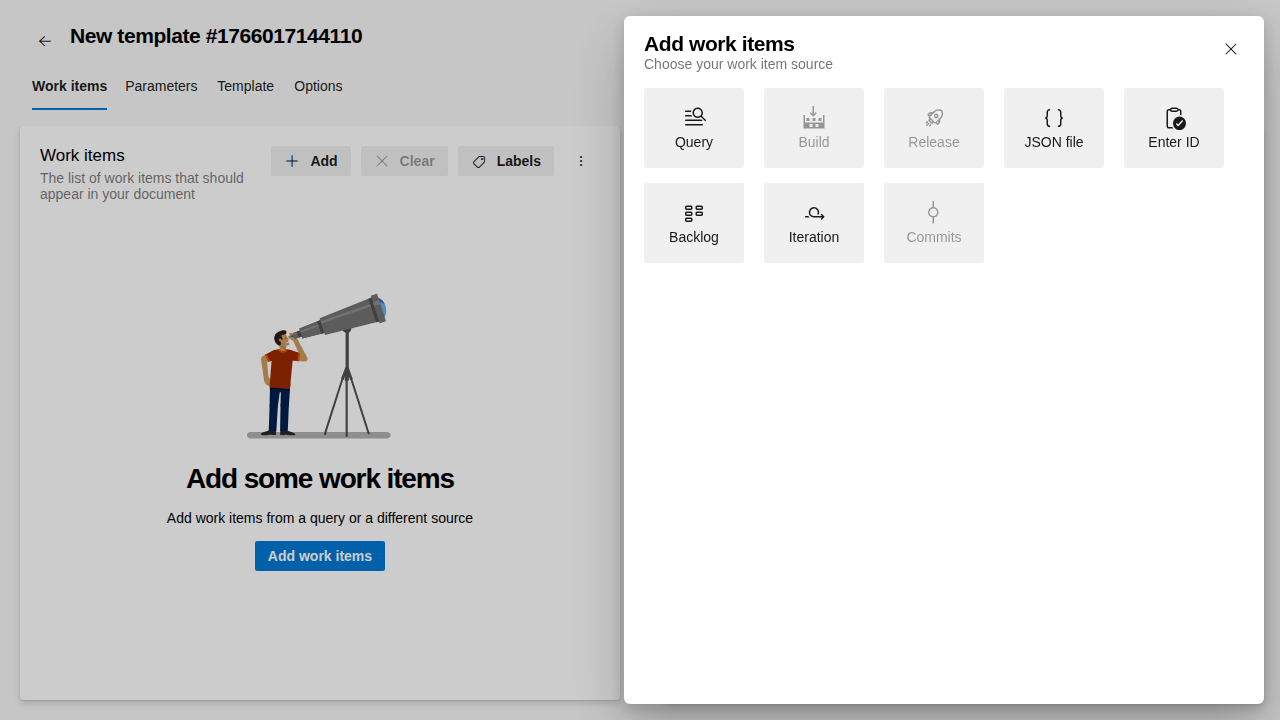Screen dimensions: 1280x720
Task: Click the tag icon beside Labels
Action: pos(479,161)
